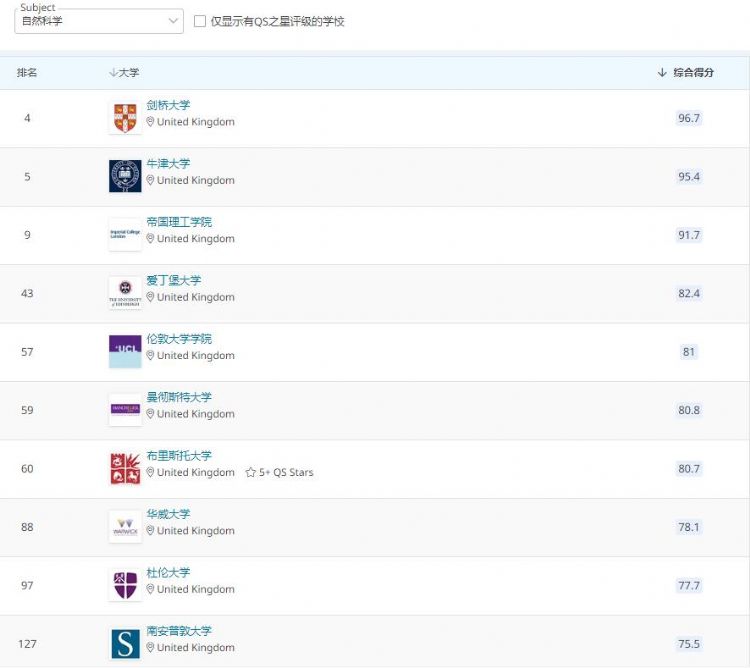Open the 华威大学 link
The image size is (750, 668).
click(168, 514)
